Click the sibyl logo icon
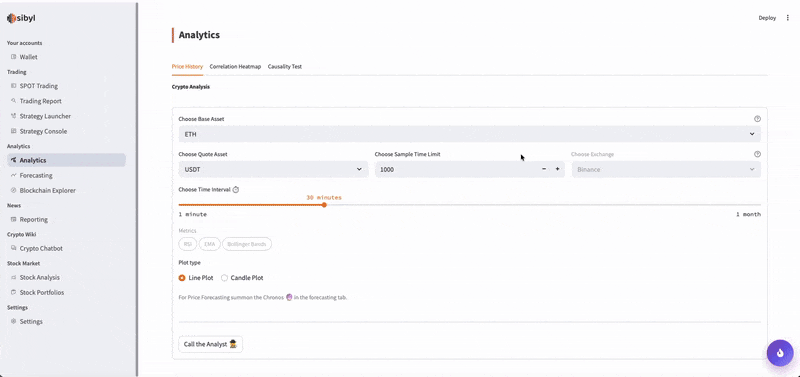Screen dimensions: 800x377 point(11,18)
